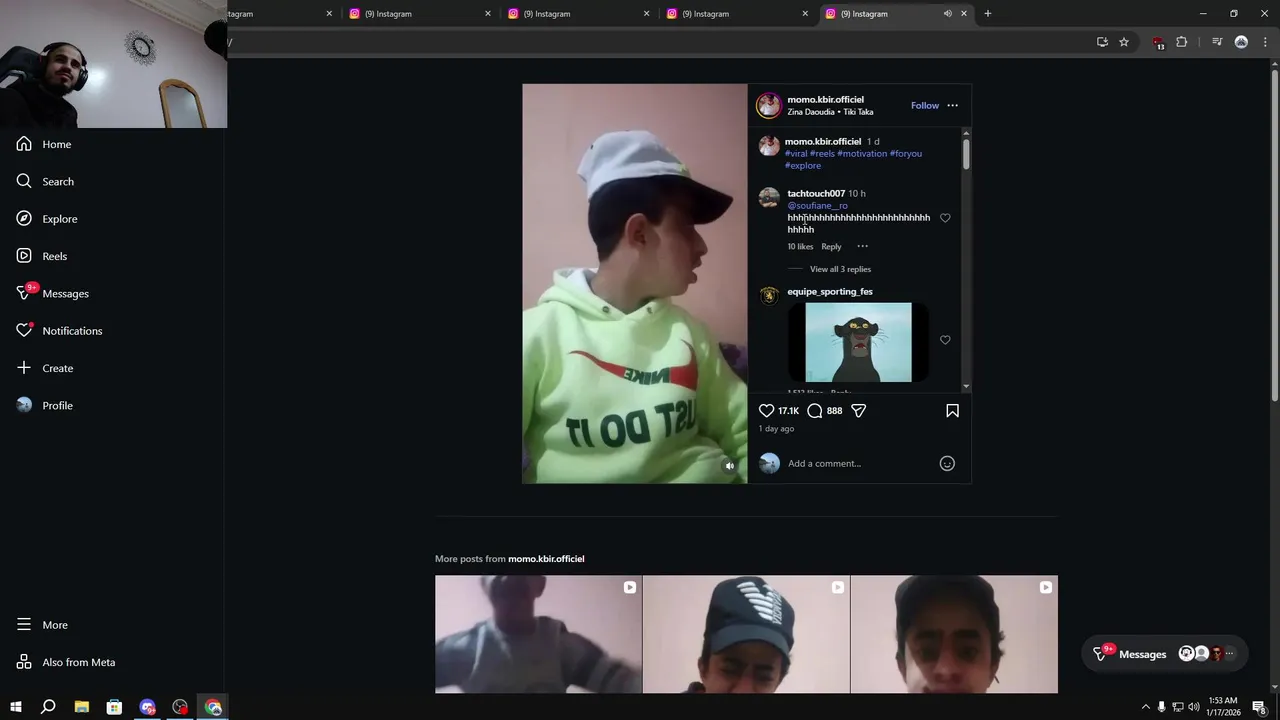Open equipe_sporting_fes profile link
Viewport: 1280px width, 720px height.
[x=830, y=292]
